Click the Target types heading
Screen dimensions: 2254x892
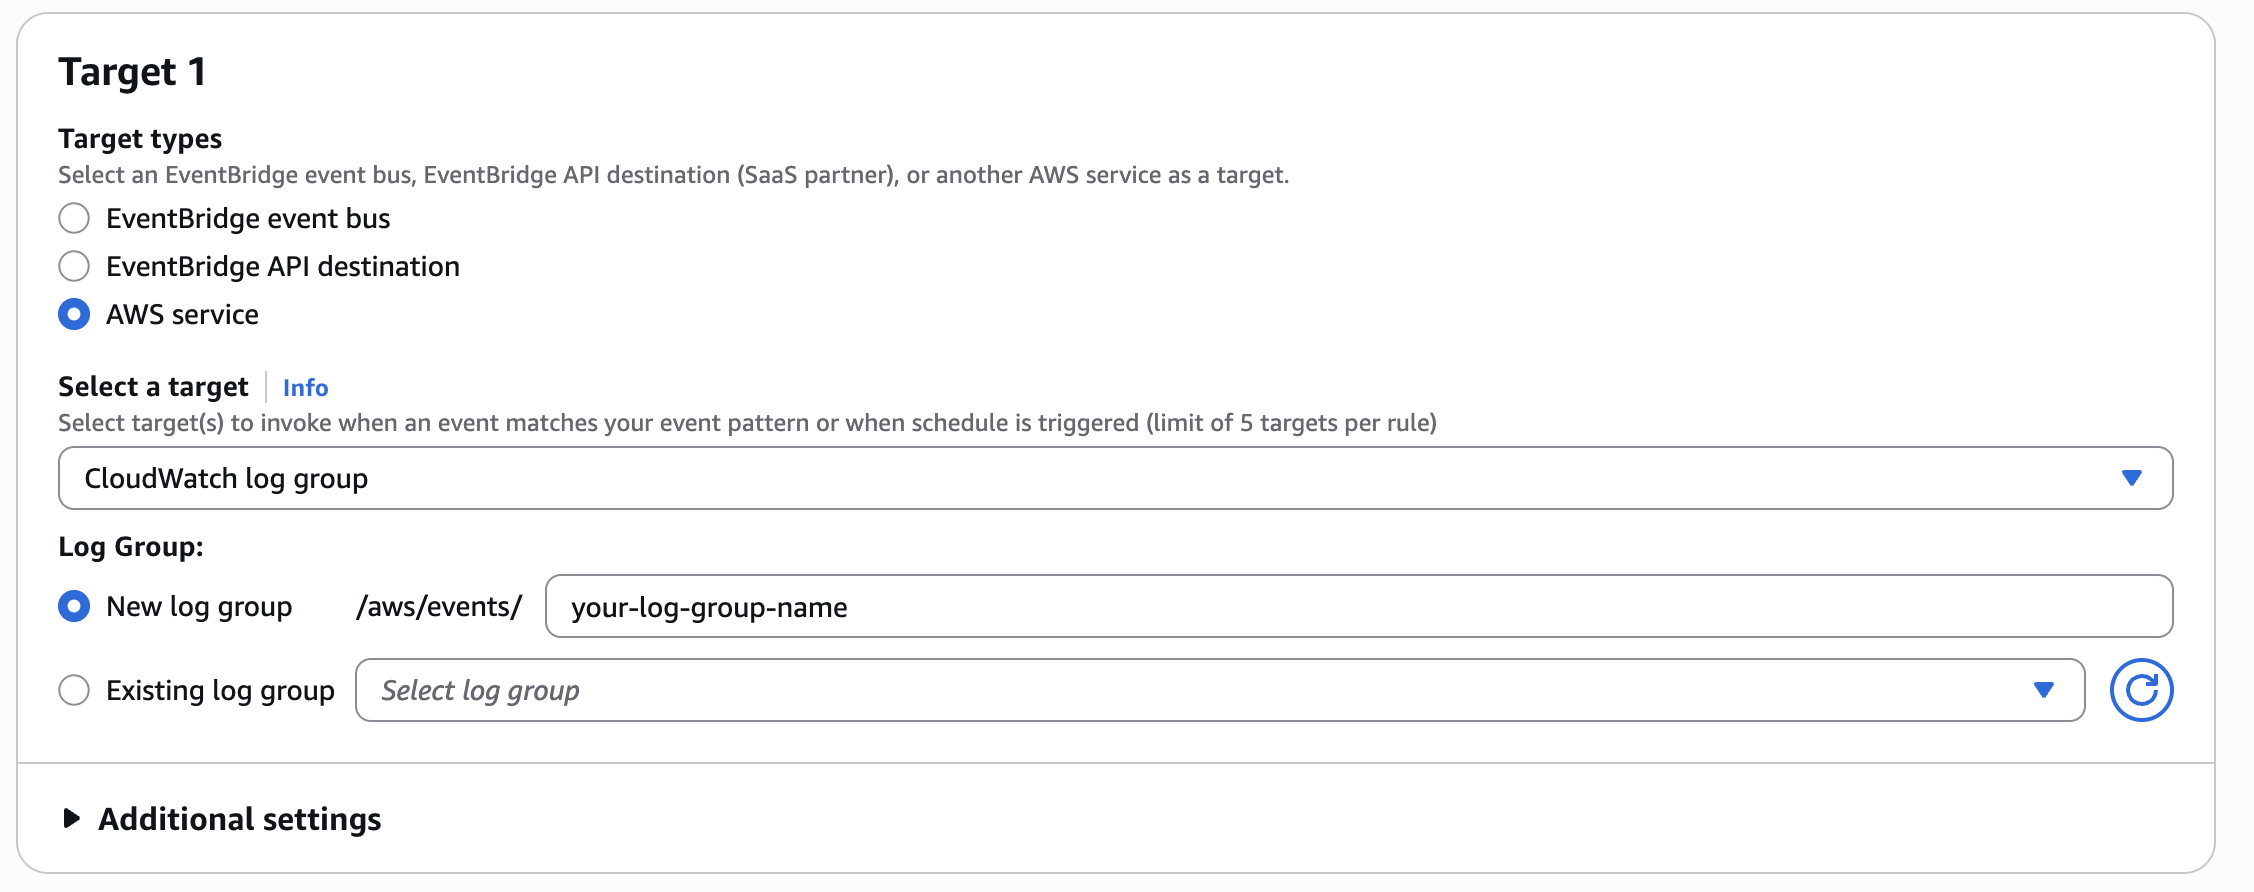[x=140, y=138]
